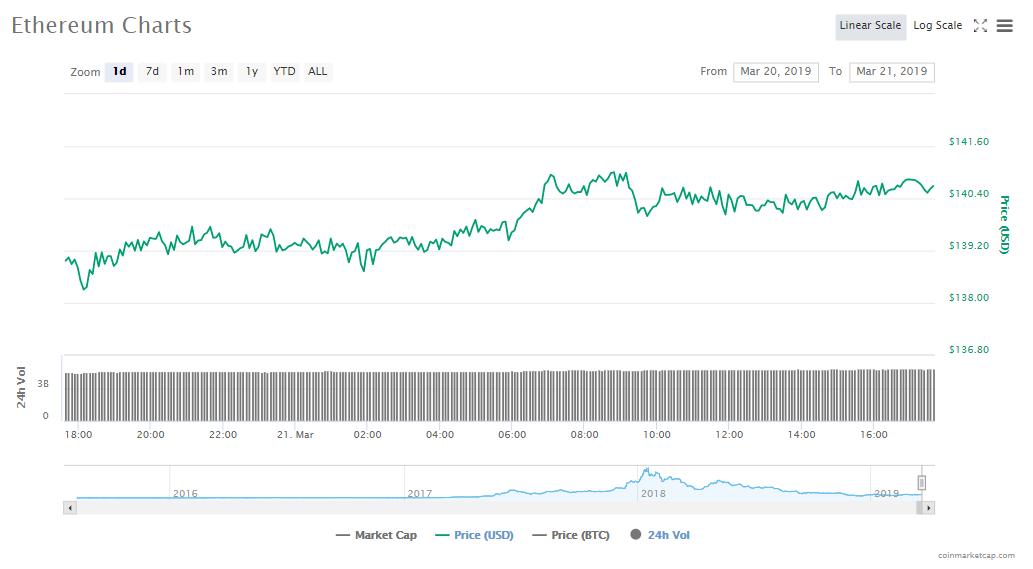Viewport: 1033px width, 569px height.
Task: Show ALL historical data
Action: (317, 72)
